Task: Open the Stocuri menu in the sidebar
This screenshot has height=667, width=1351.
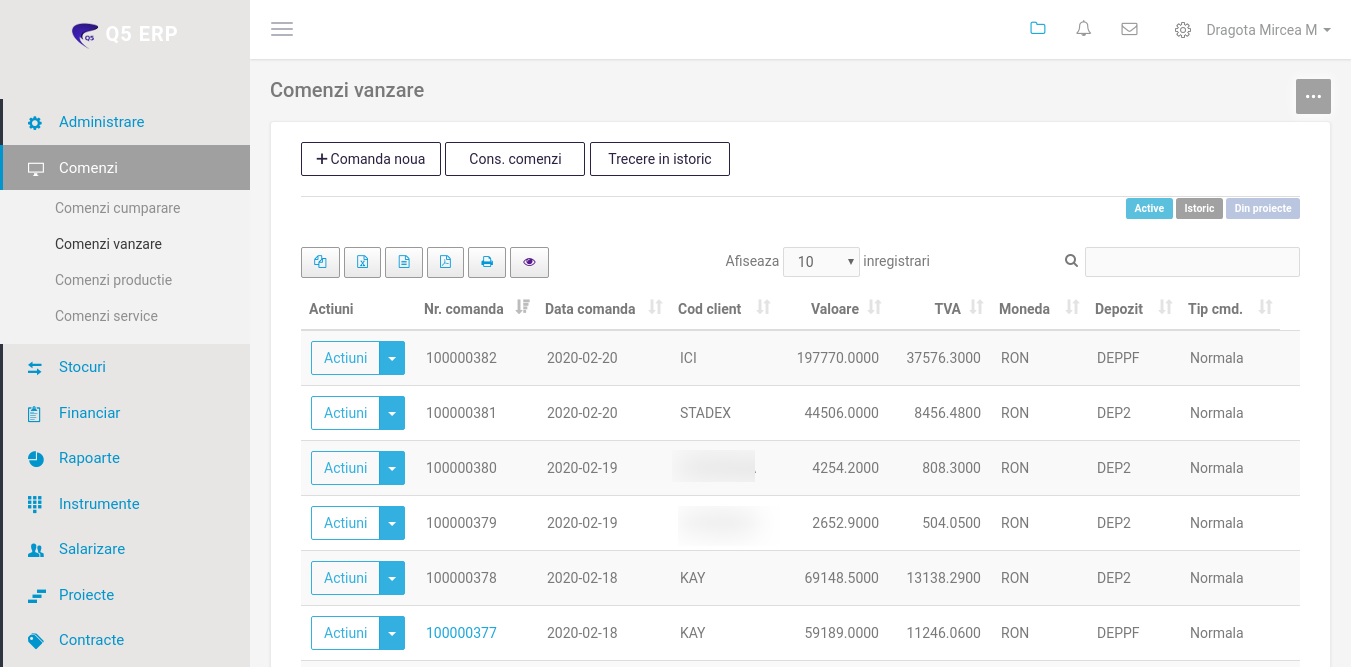Action: 82,367
